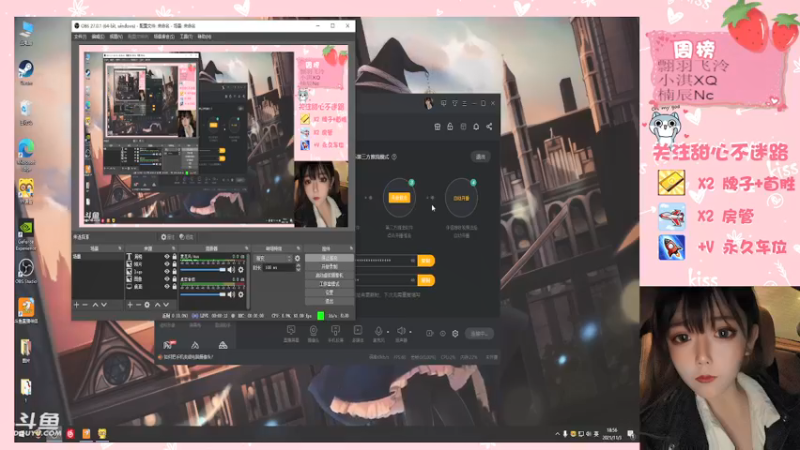Mute the microphone channel in mixer
800x450 pixels.
tap(231, 269)
